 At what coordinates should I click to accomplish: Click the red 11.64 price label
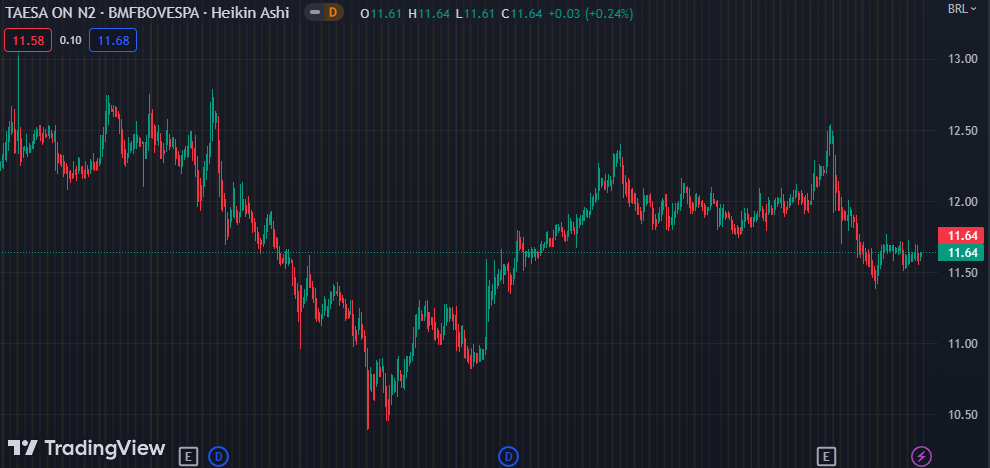(x=963, y=236)
